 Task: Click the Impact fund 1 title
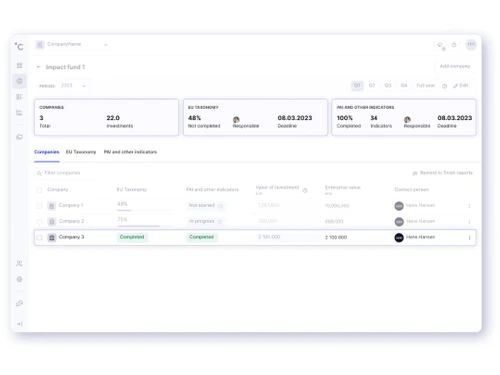(x=65, y=67)
